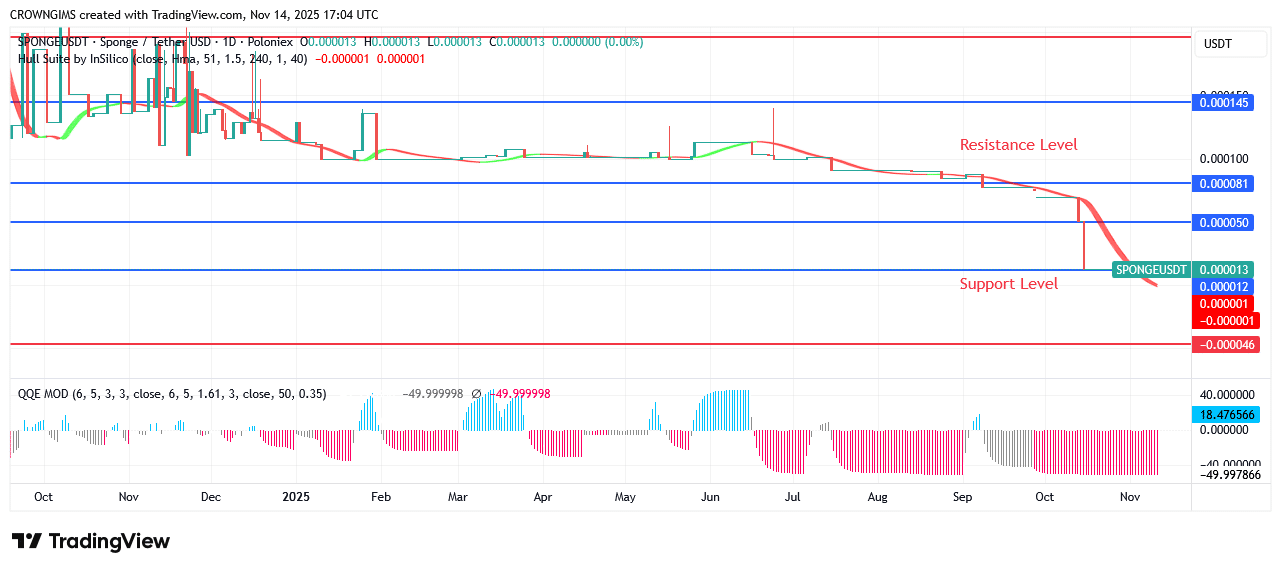Image resolution: width=1281 pixels, height=571 pixels.
Task: Click the -0.000046 red price label
Action: click(1225, 344)
